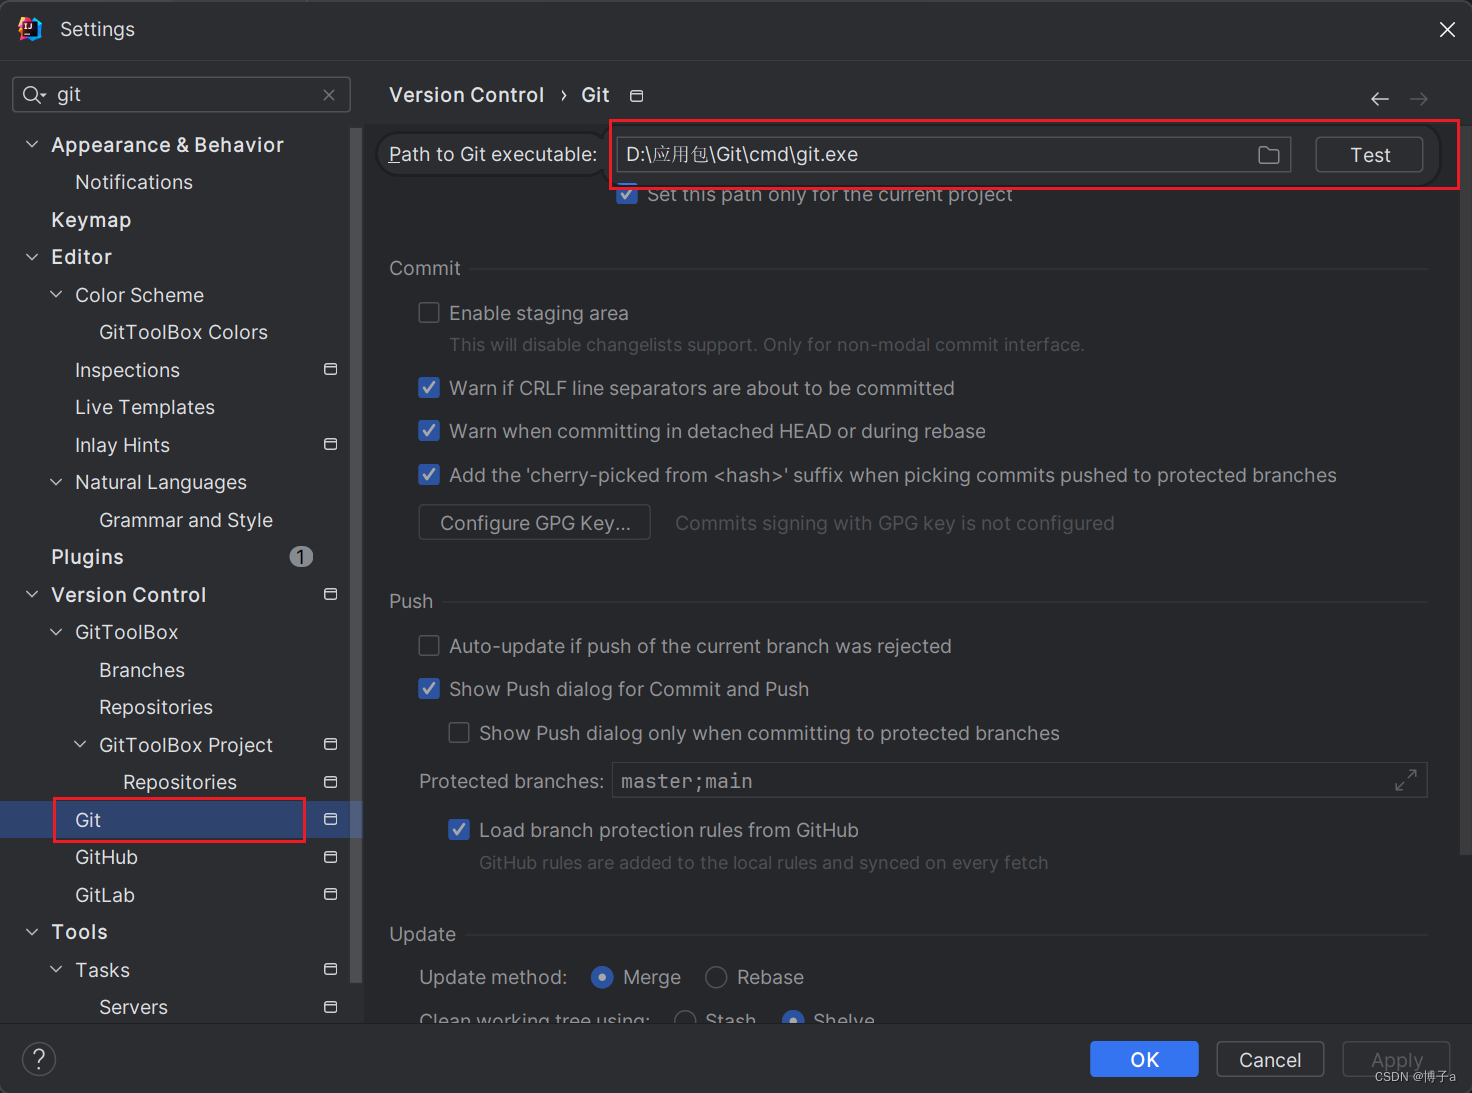
Task: Enable Auto-update if push was rejected
Action: pos(429,646)
